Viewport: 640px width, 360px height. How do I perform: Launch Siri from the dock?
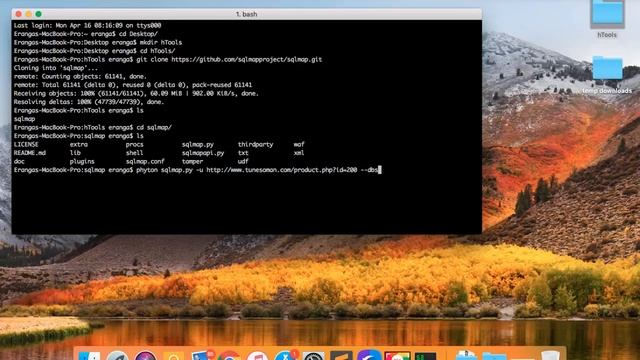145,356
